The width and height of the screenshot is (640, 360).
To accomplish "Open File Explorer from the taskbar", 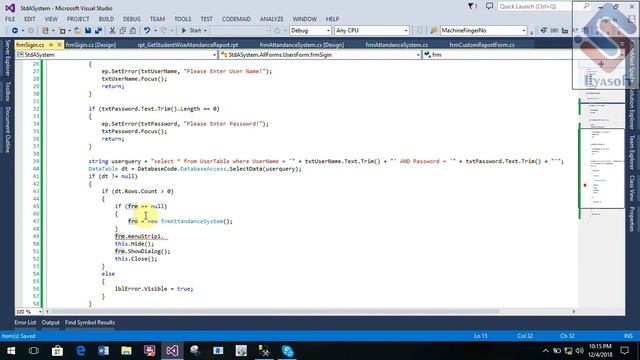I will (x=126, y=351).
